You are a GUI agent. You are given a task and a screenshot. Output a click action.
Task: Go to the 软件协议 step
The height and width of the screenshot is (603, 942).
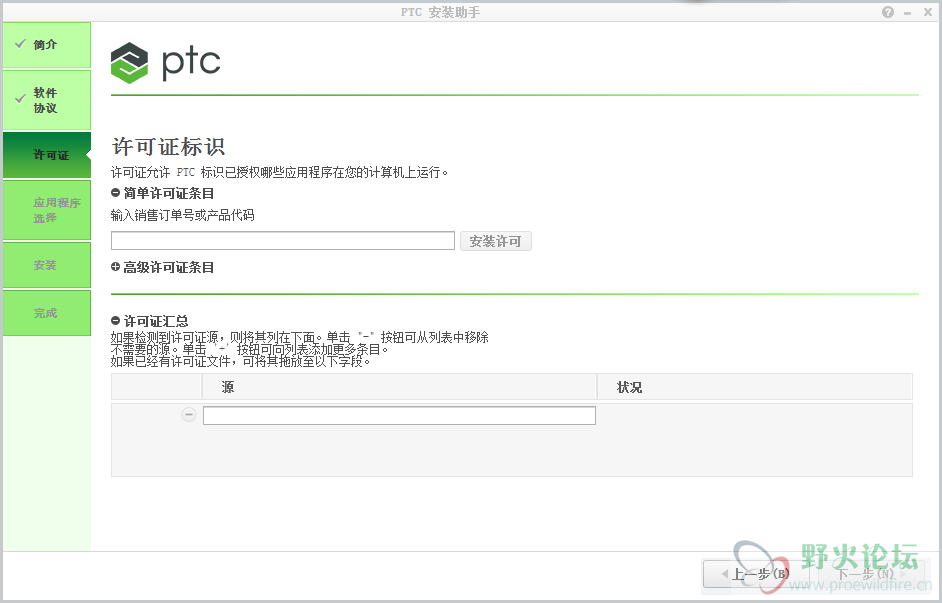(47, 100)
